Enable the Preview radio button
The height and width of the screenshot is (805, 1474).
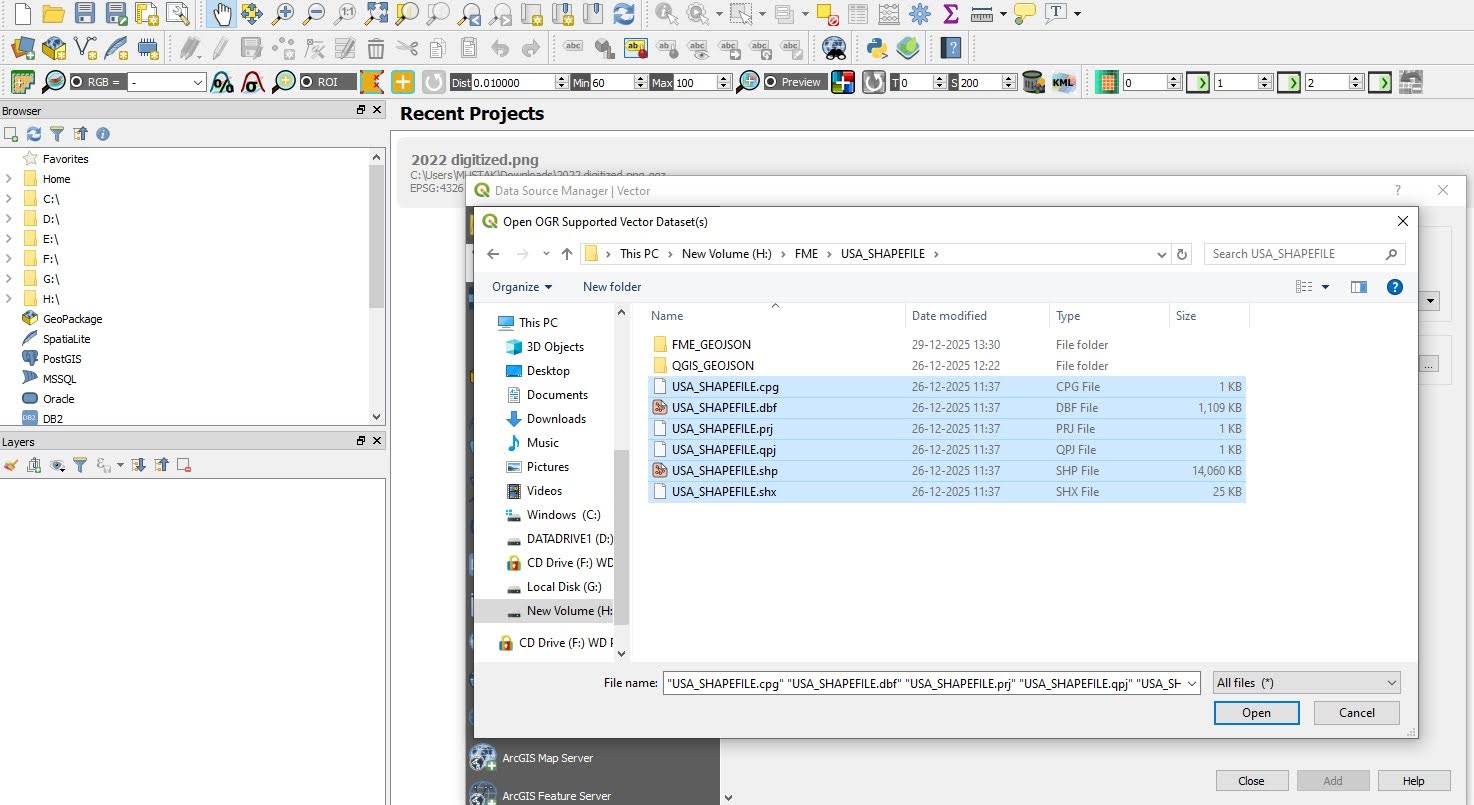[771, 82]
